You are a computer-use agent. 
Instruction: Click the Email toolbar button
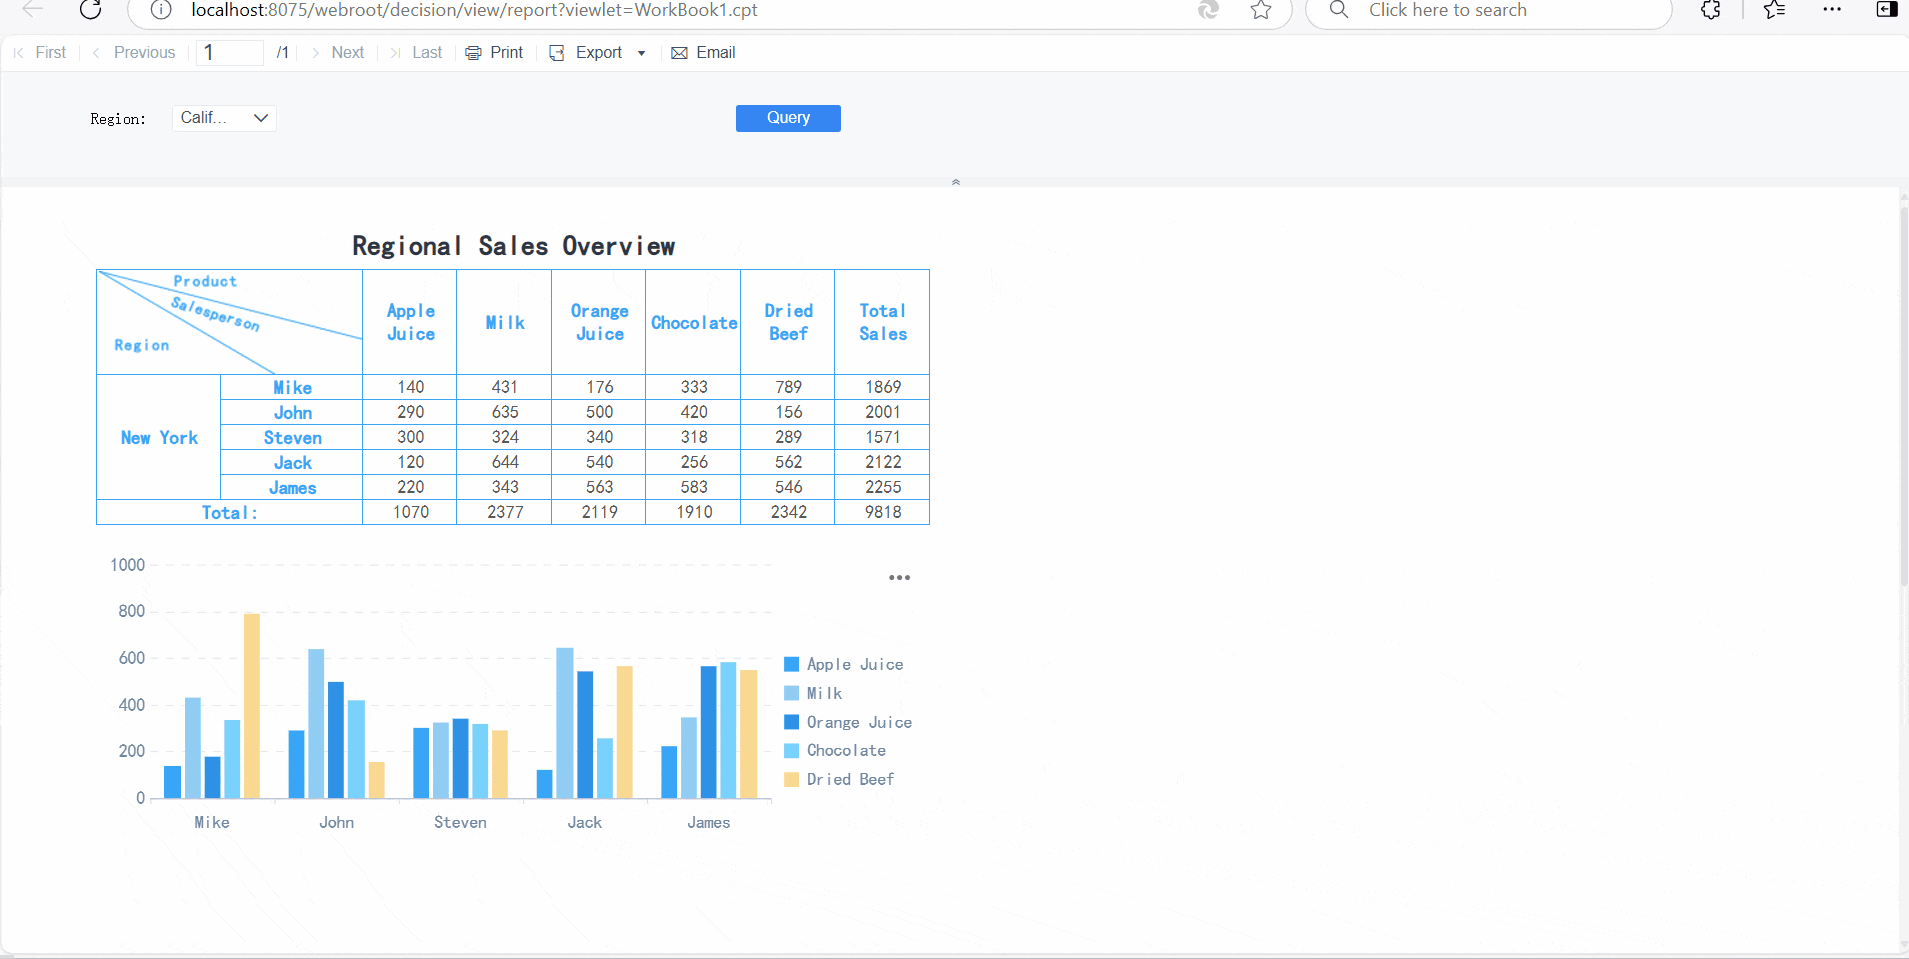click(x=703, y=53)
